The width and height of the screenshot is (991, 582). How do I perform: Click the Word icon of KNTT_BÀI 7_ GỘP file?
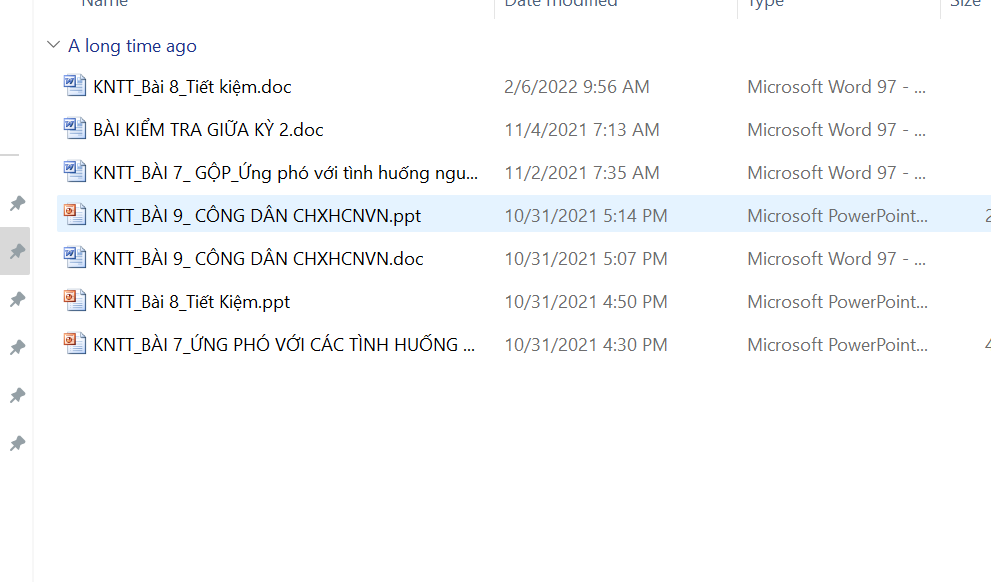(75, 171)
